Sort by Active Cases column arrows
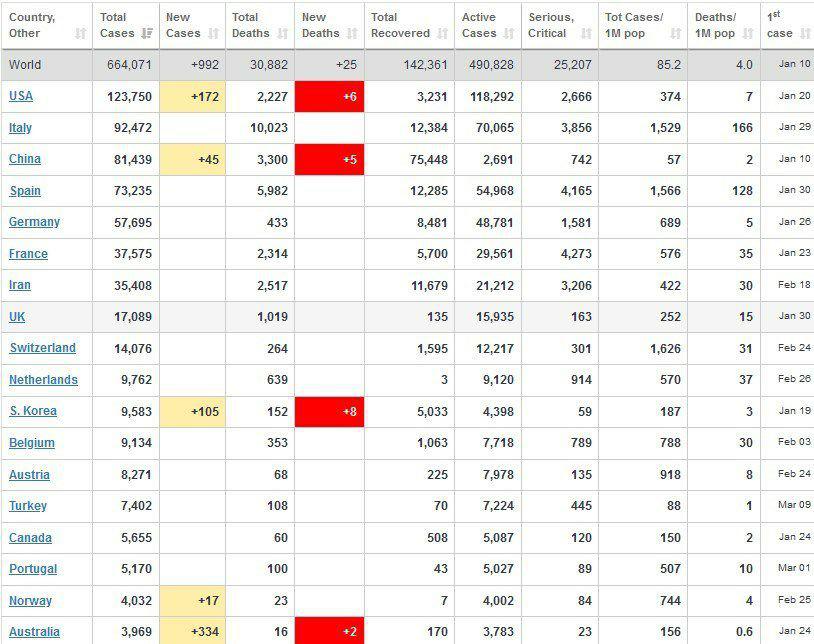Screen dimensions: 814x644 (509, 34)
